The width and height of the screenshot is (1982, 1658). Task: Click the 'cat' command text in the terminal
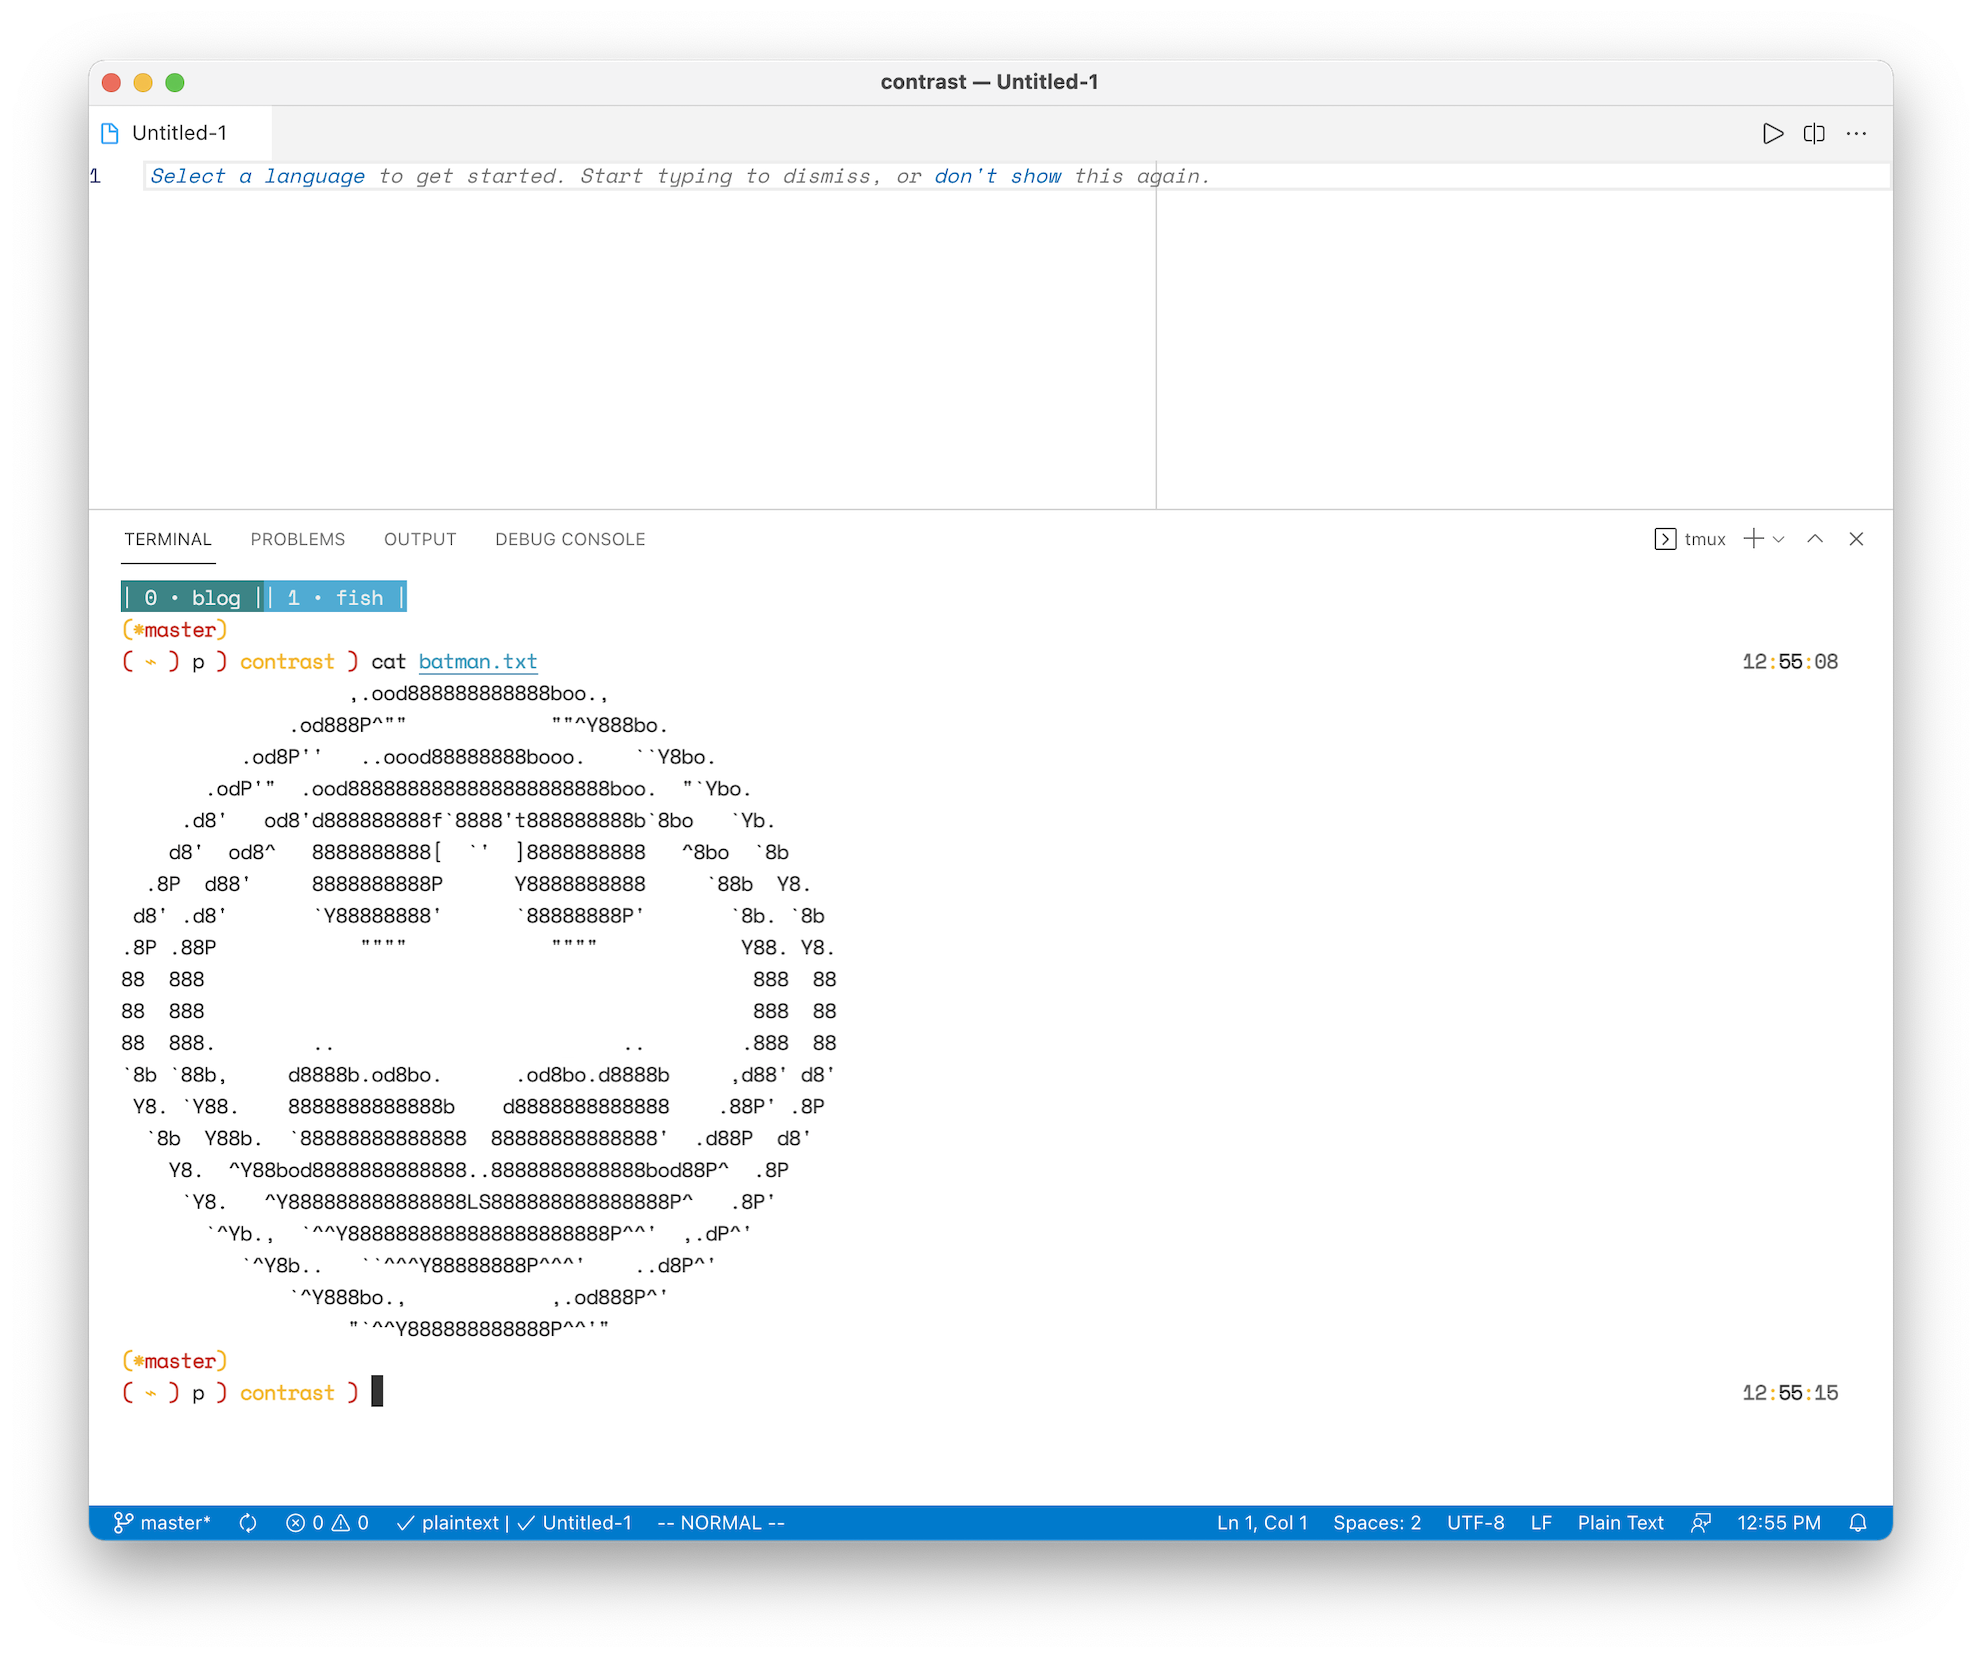coord(388,661)
